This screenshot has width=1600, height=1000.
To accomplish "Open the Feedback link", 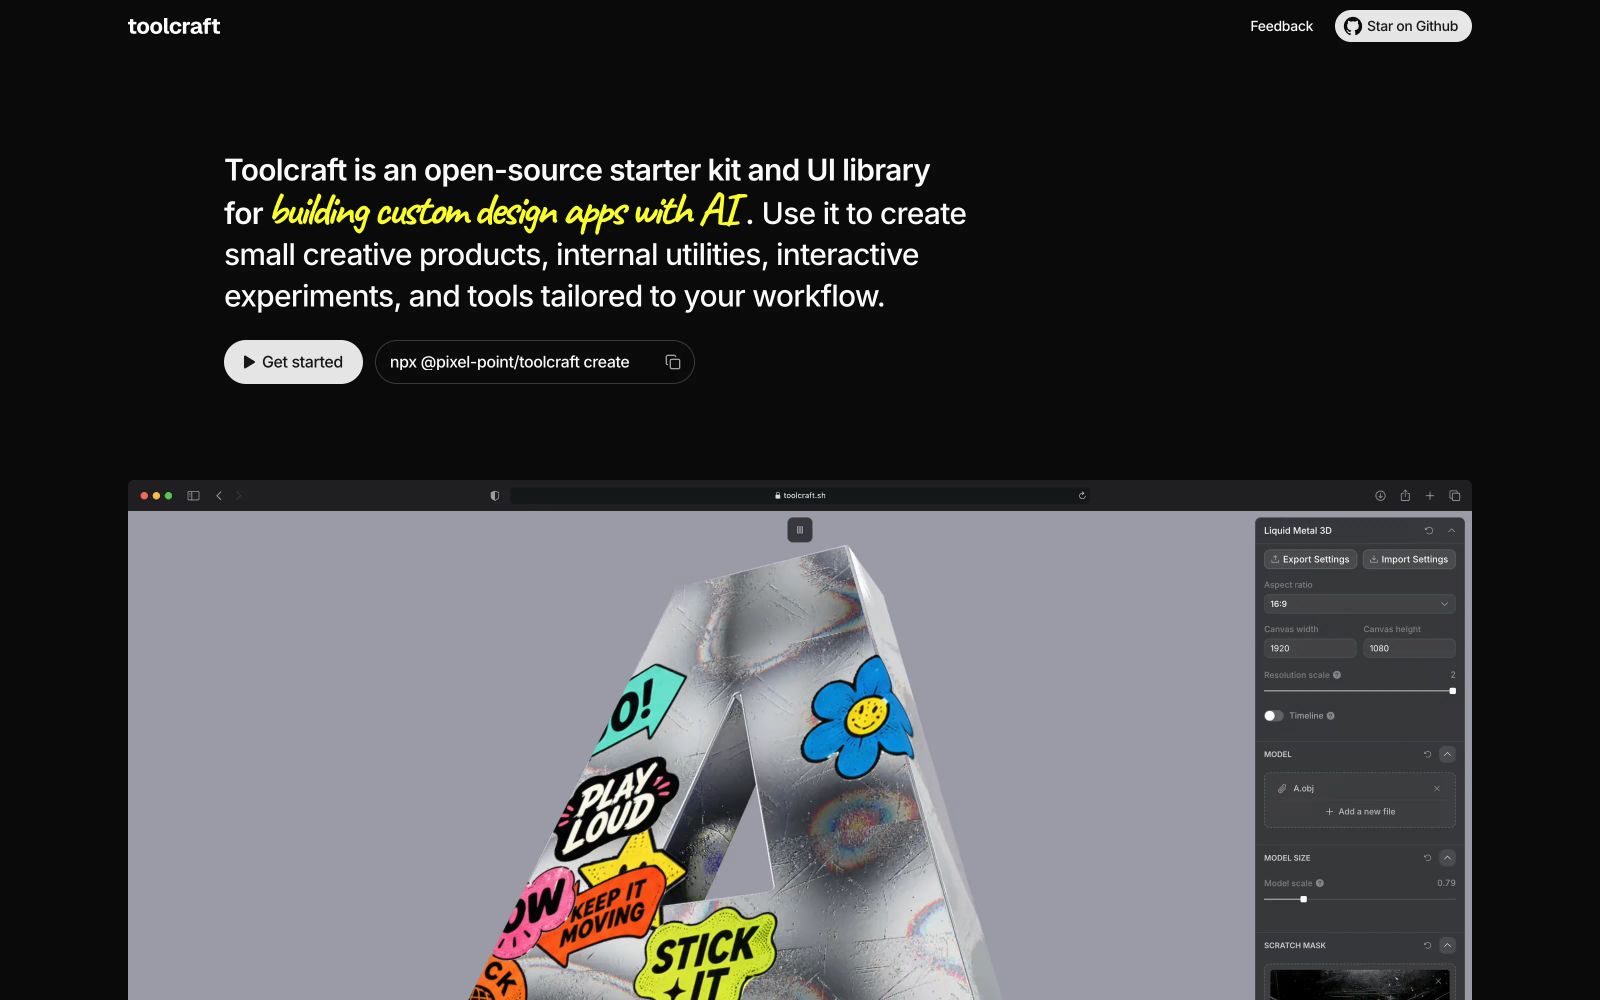I will pyautogui.click(x=1281, y=26).
